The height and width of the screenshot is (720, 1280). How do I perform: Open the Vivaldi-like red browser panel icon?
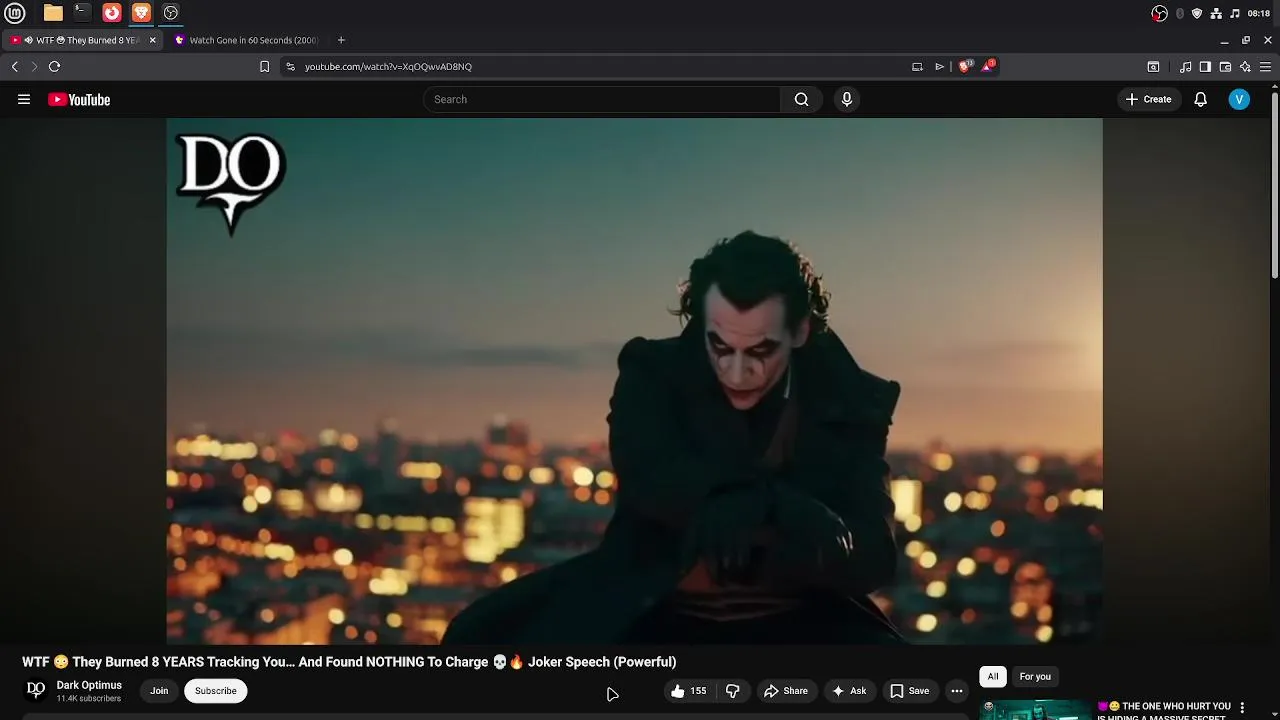tap(112, 13)
